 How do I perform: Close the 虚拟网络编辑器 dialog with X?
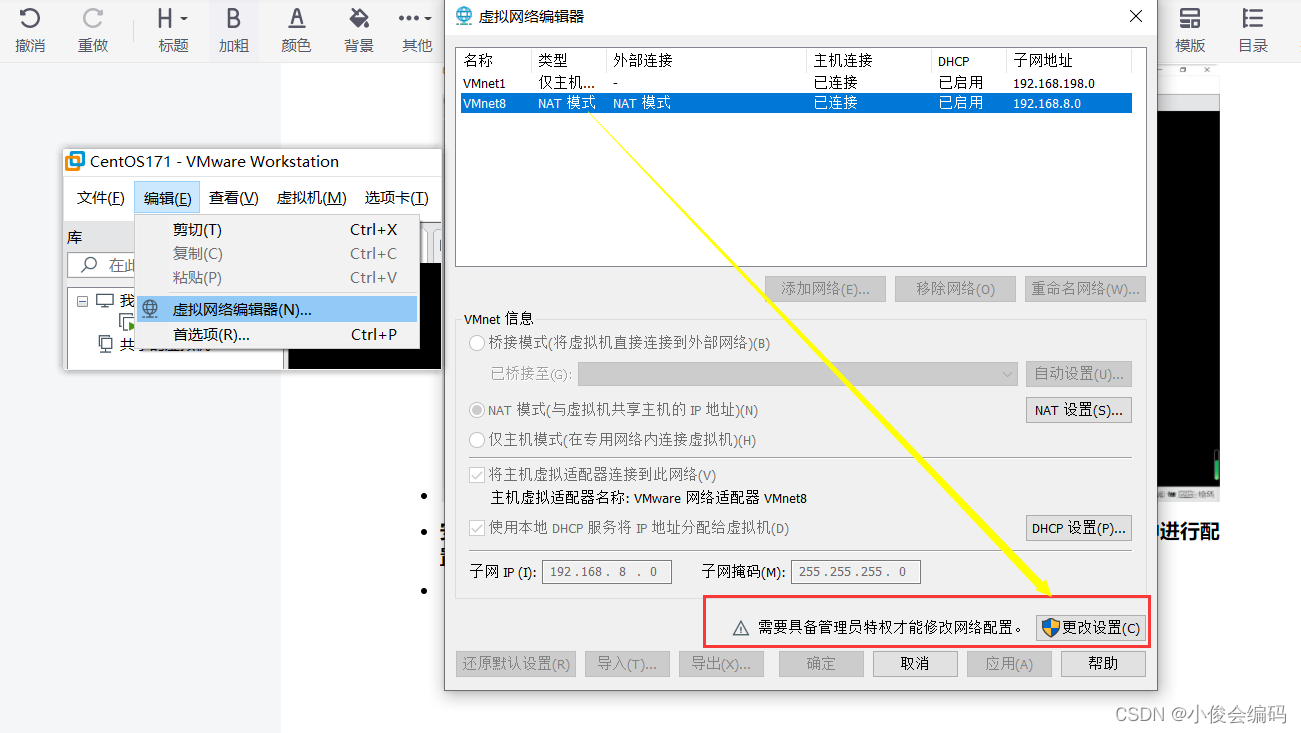coord(1135,16)
